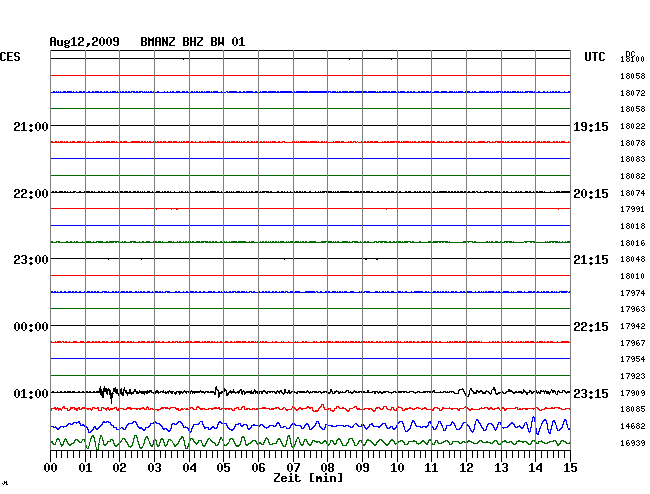Click the DC value 14682

[x=633, y=426]
